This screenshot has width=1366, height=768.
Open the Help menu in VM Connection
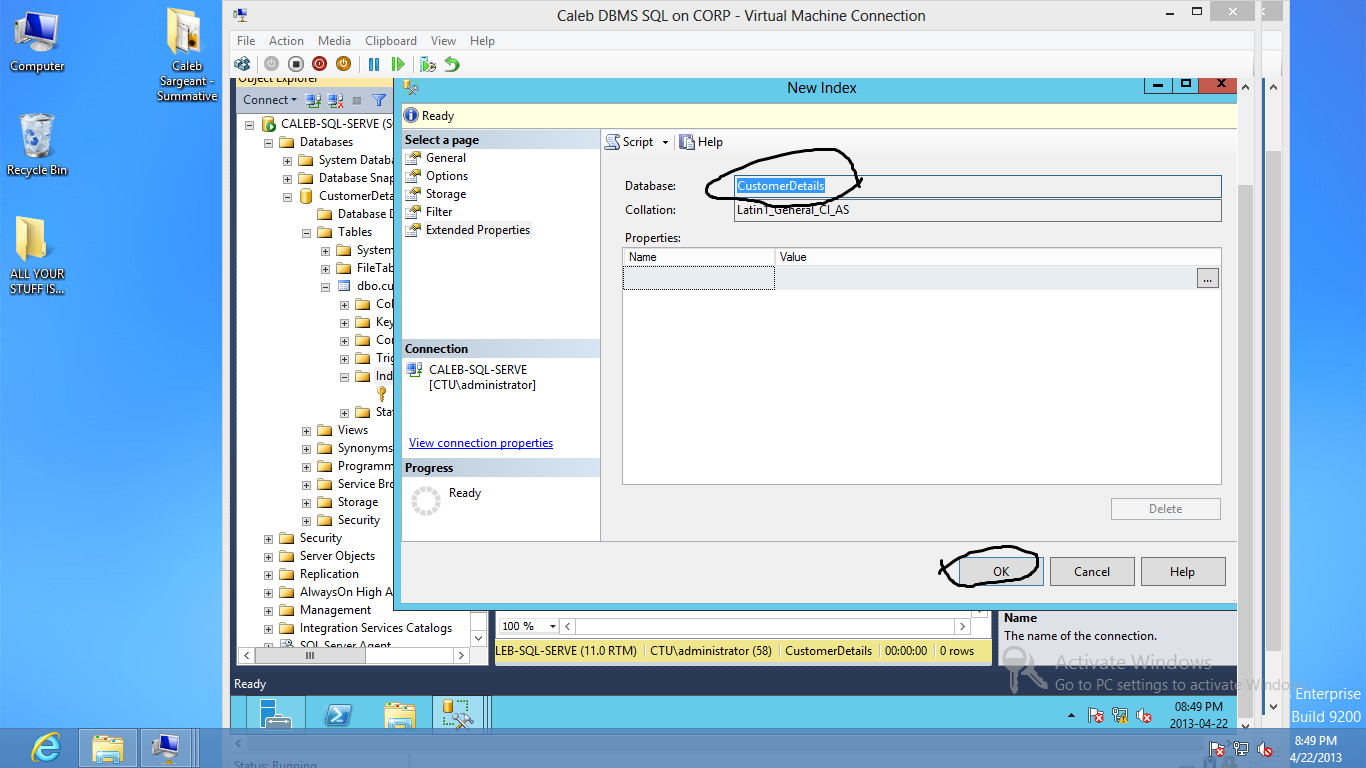pos(482,41)
